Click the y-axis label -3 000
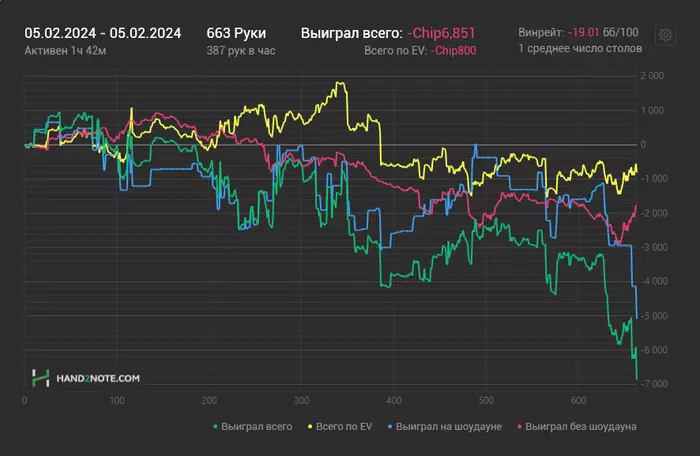Viewport: 700px width, 456px height. (654, 247)
